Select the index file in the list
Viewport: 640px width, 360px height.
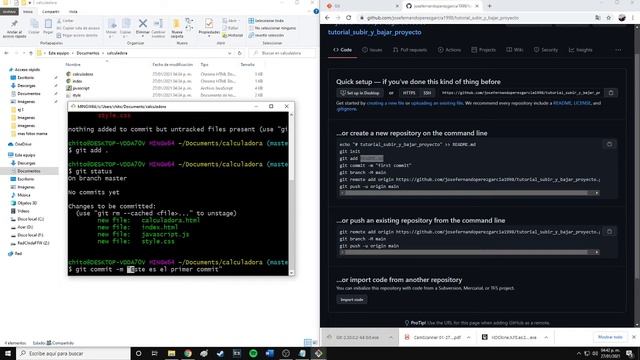click(77, 81)
